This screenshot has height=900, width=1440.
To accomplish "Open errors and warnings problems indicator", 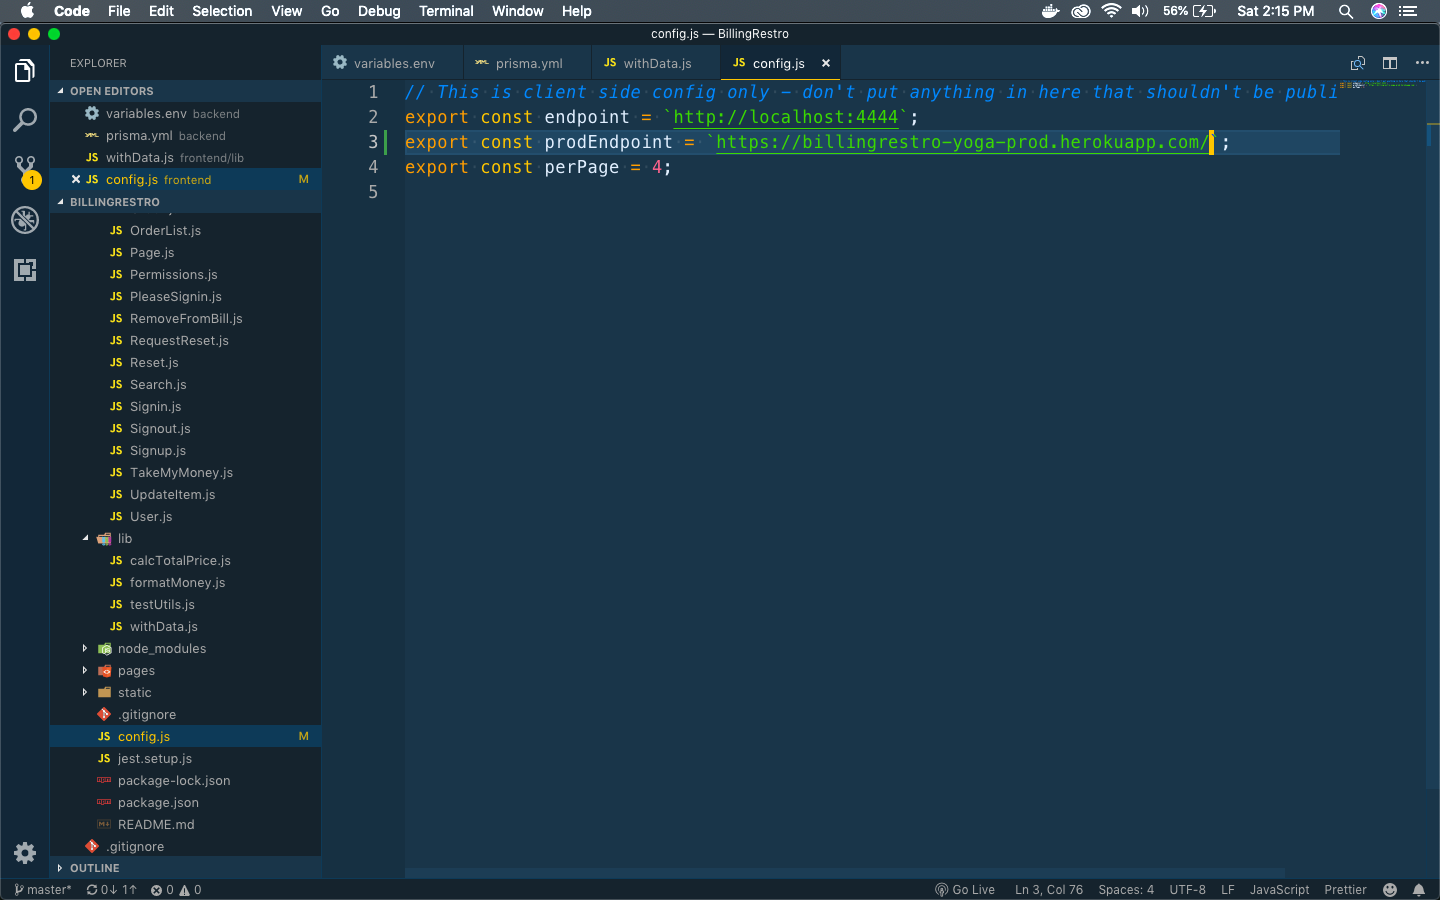I will [176, 890].
